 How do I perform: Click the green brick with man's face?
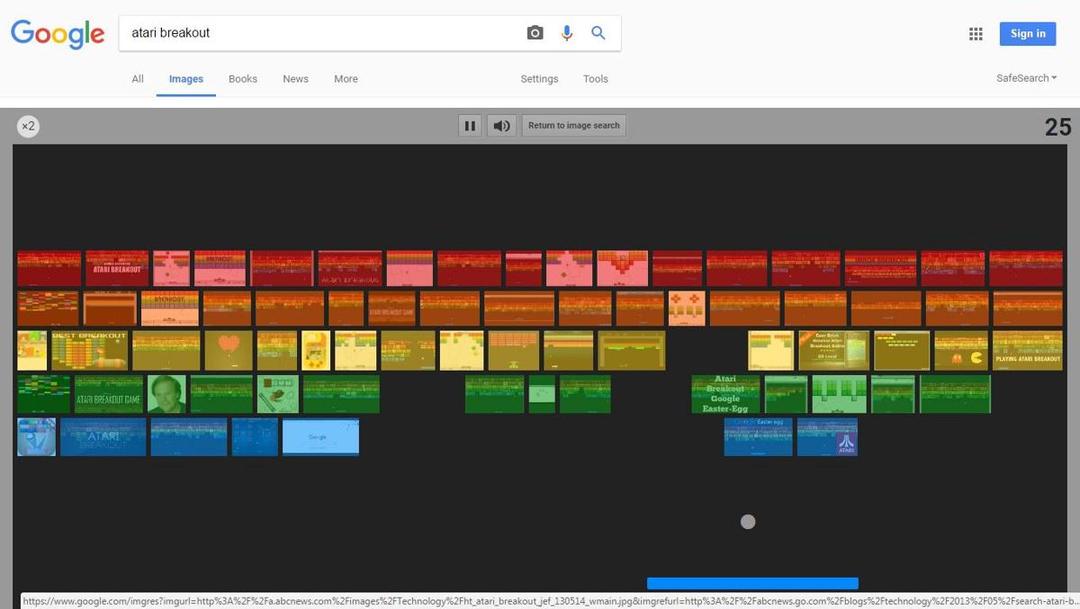point(167,394)
